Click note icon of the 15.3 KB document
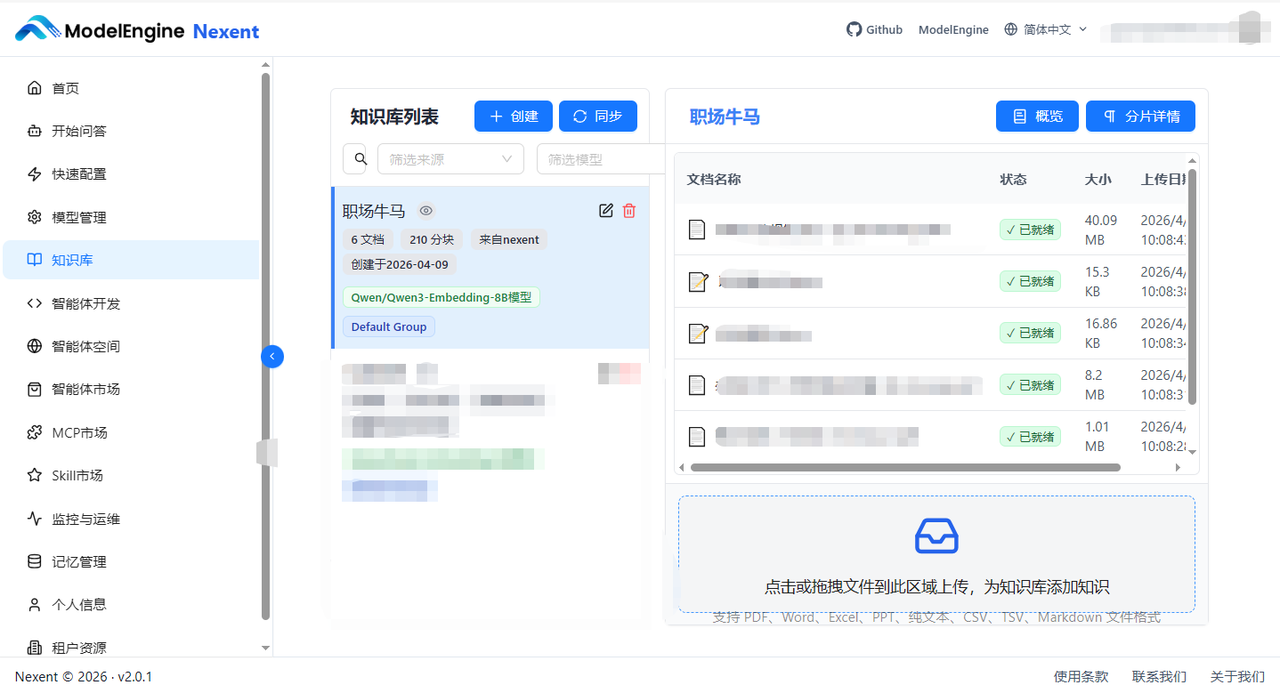 (x=698, y=281)
